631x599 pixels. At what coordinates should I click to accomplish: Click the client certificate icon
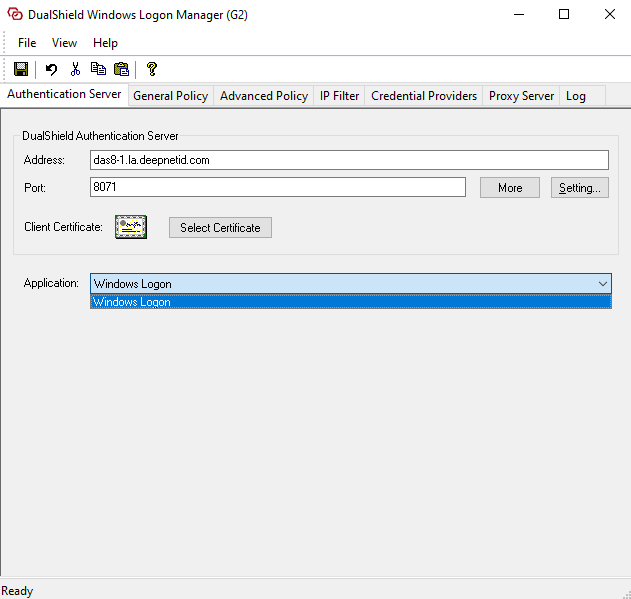(131, 227)
